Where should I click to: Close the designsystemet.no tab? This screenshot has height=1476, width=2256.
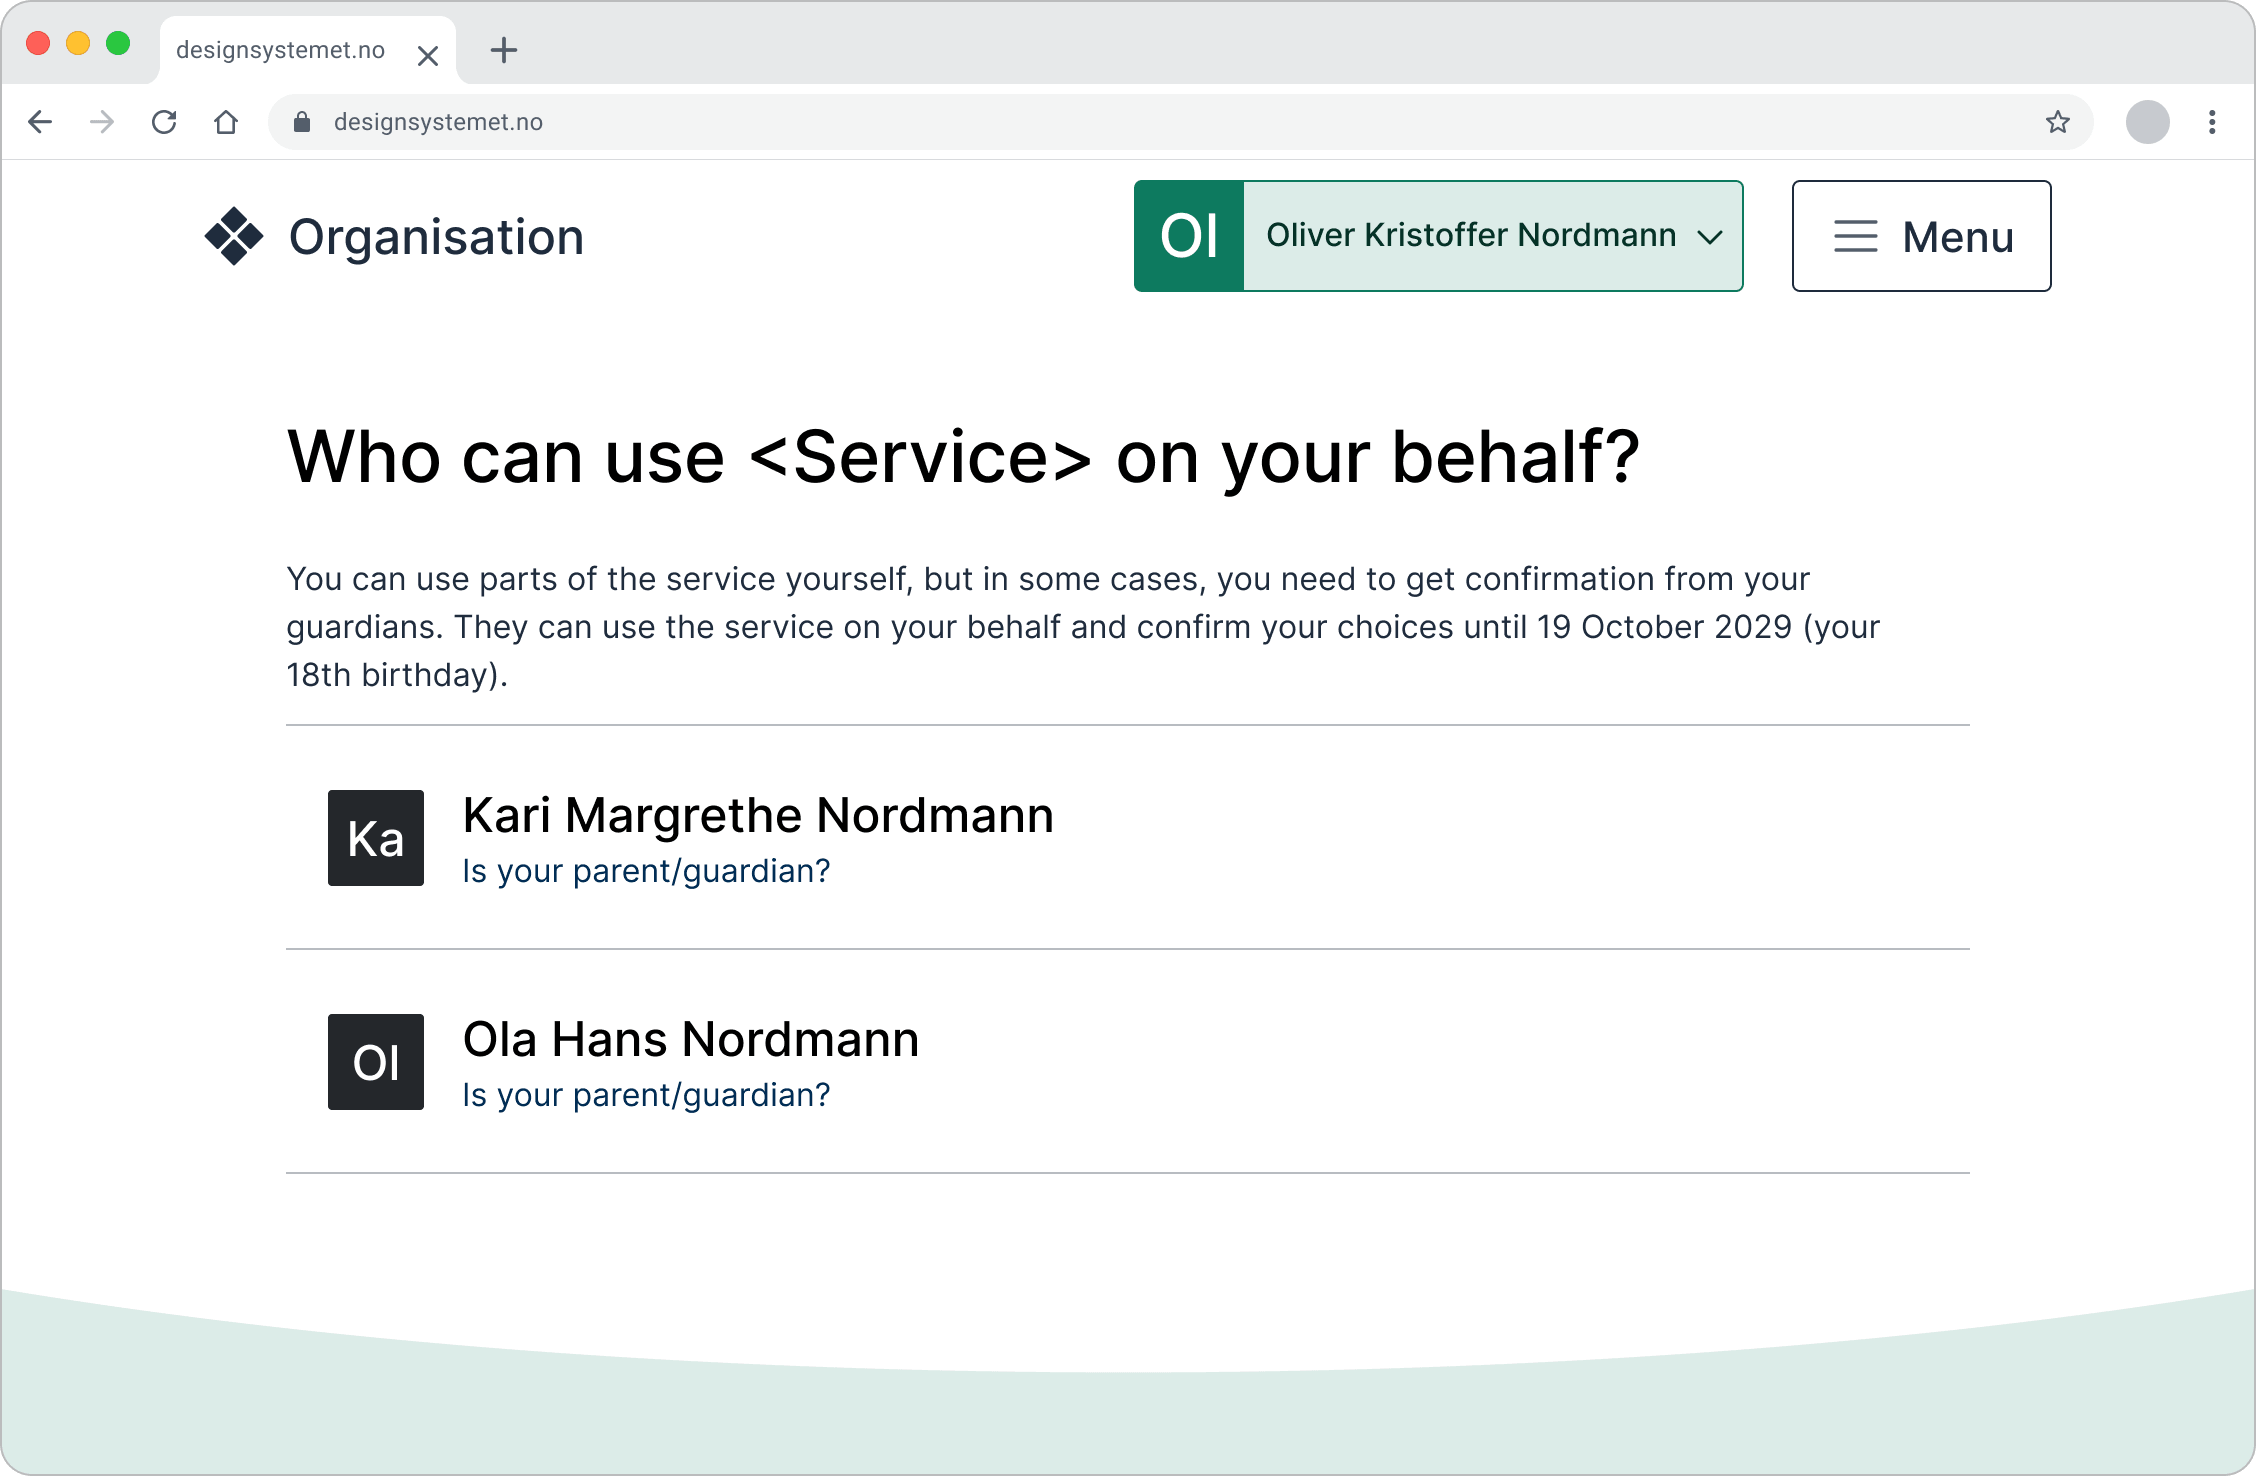tap(428, 55)
